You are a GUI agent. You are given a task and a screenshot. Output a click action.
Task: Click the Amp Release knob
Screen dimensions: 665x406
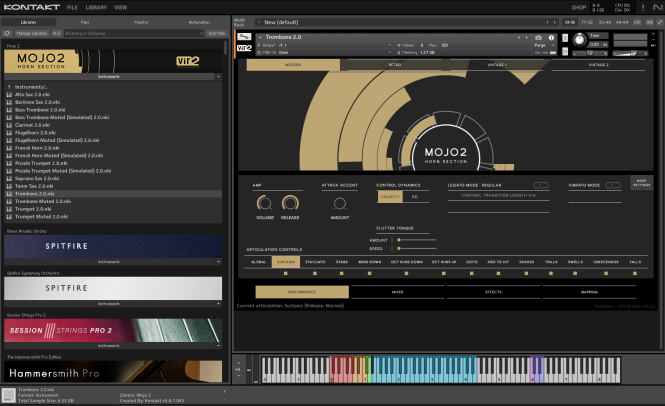(x=290, y=204)
